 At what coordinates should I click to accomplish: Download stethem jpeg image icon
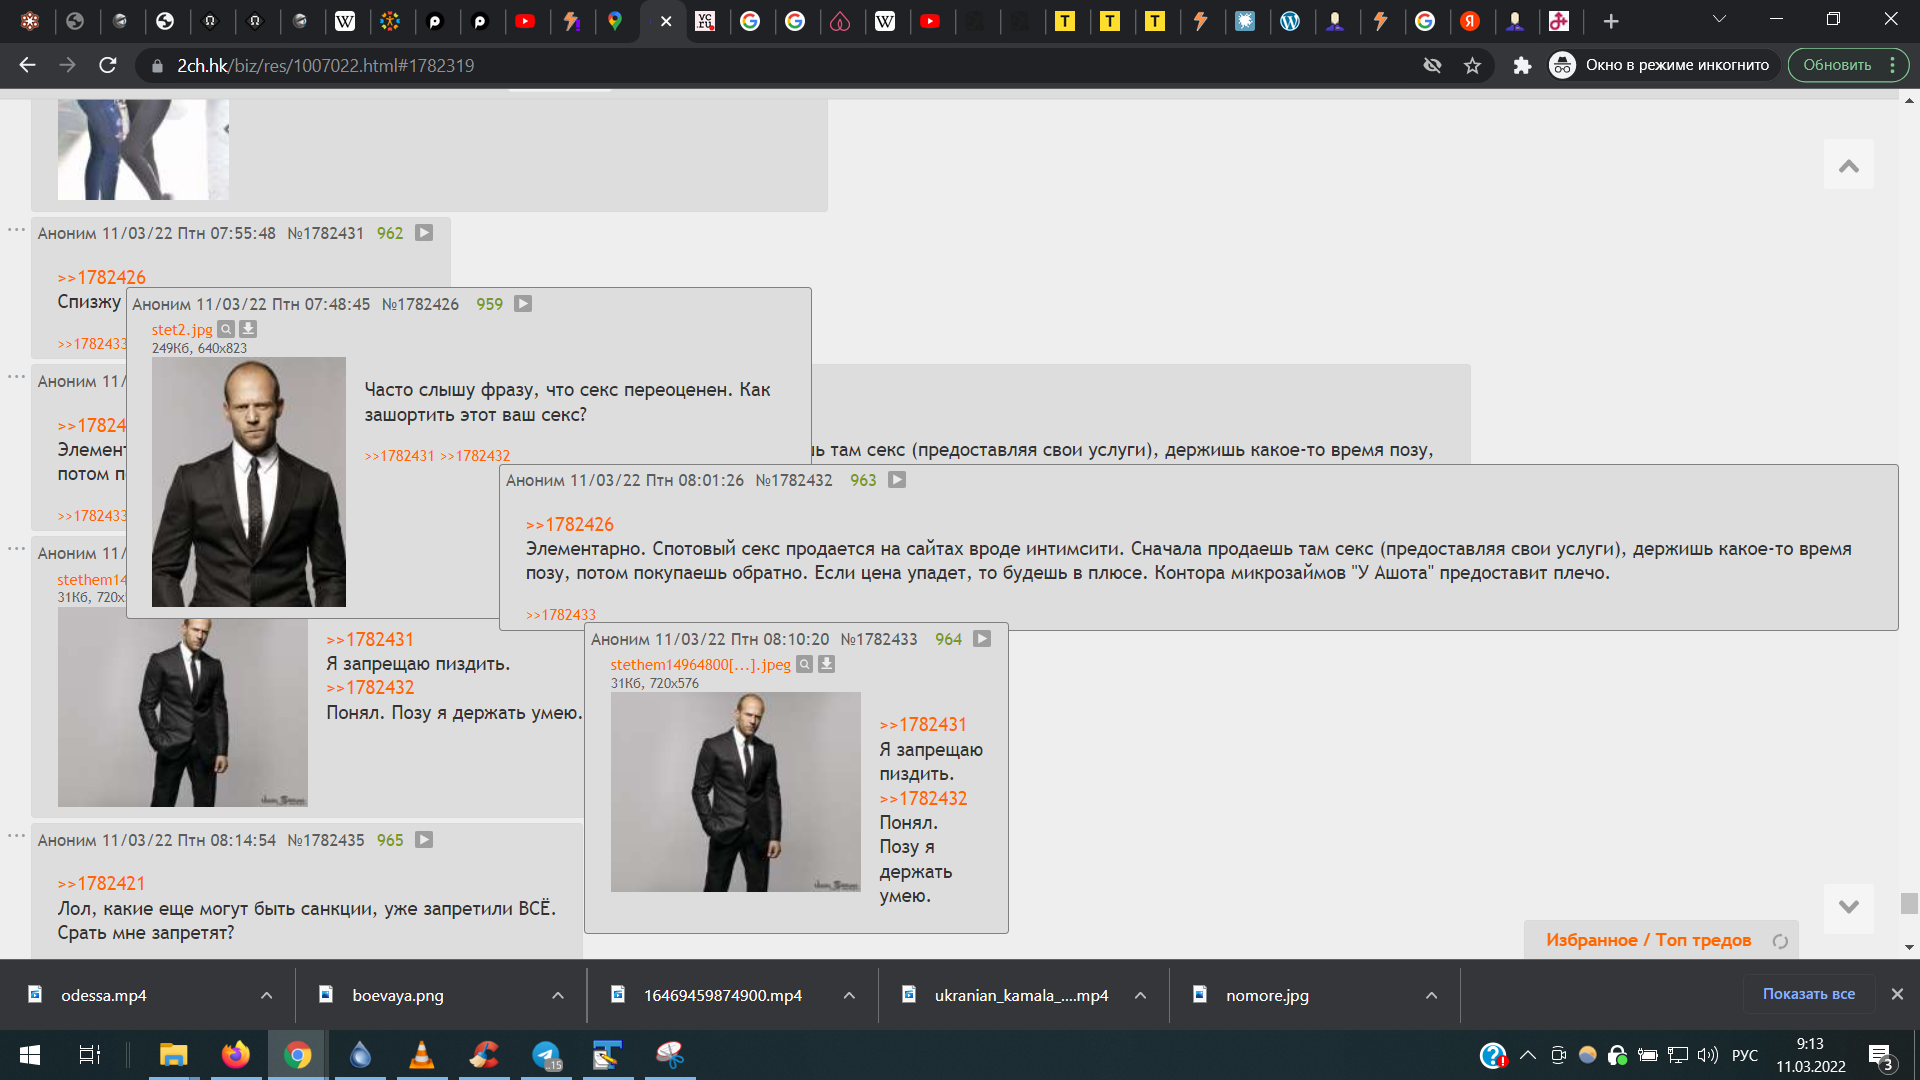coord(826,664)
